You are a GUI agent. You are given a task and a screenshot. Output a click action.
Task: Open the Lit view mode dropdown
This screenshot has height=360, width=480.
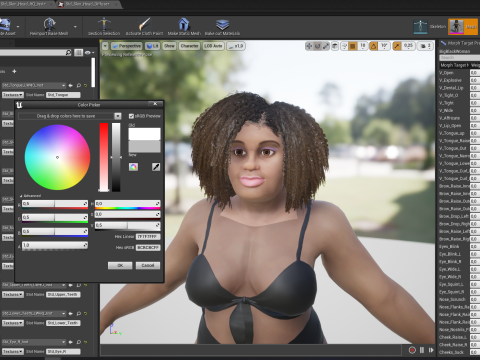(153, 46)
